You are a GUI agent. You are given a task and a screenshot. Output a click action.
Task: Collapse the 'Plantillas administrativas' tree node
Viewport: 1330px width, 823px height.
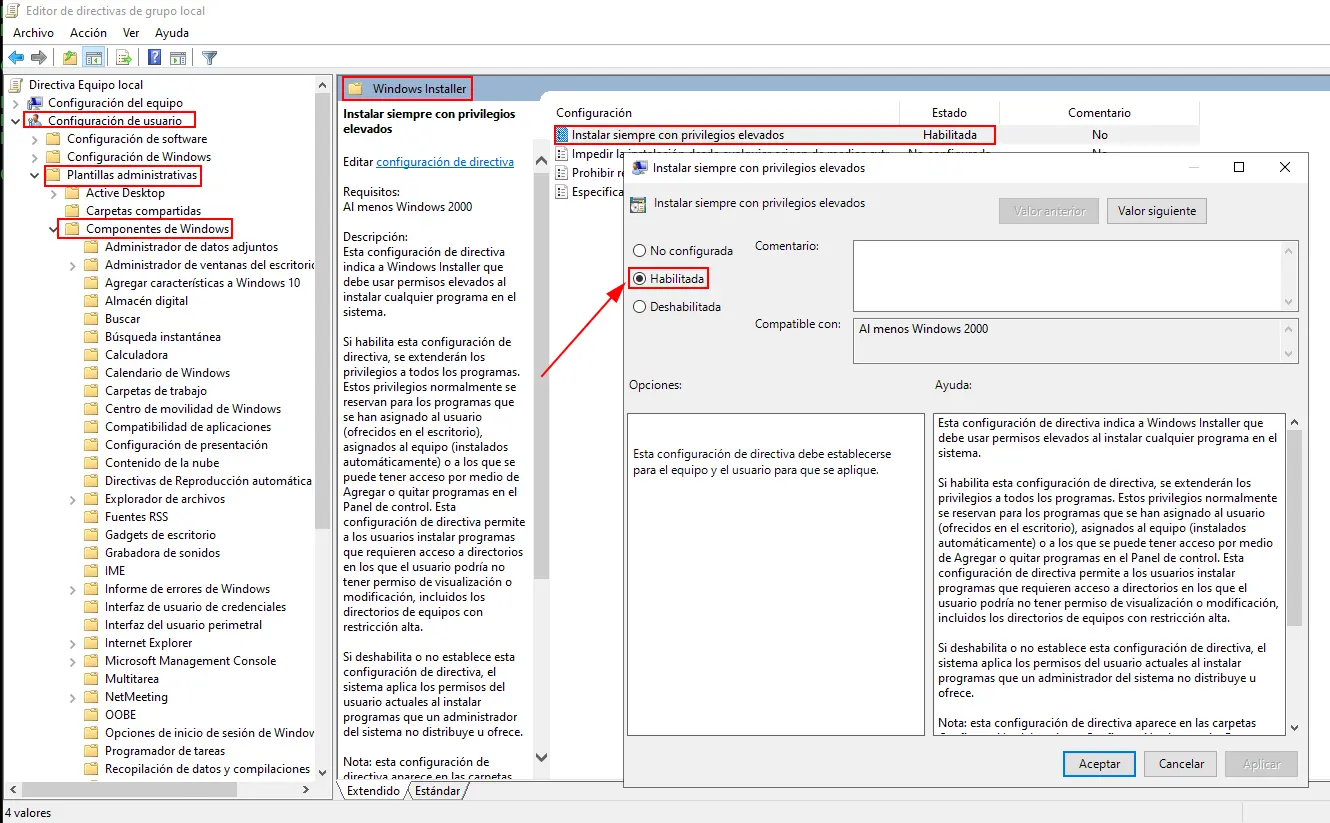point(35,175)
